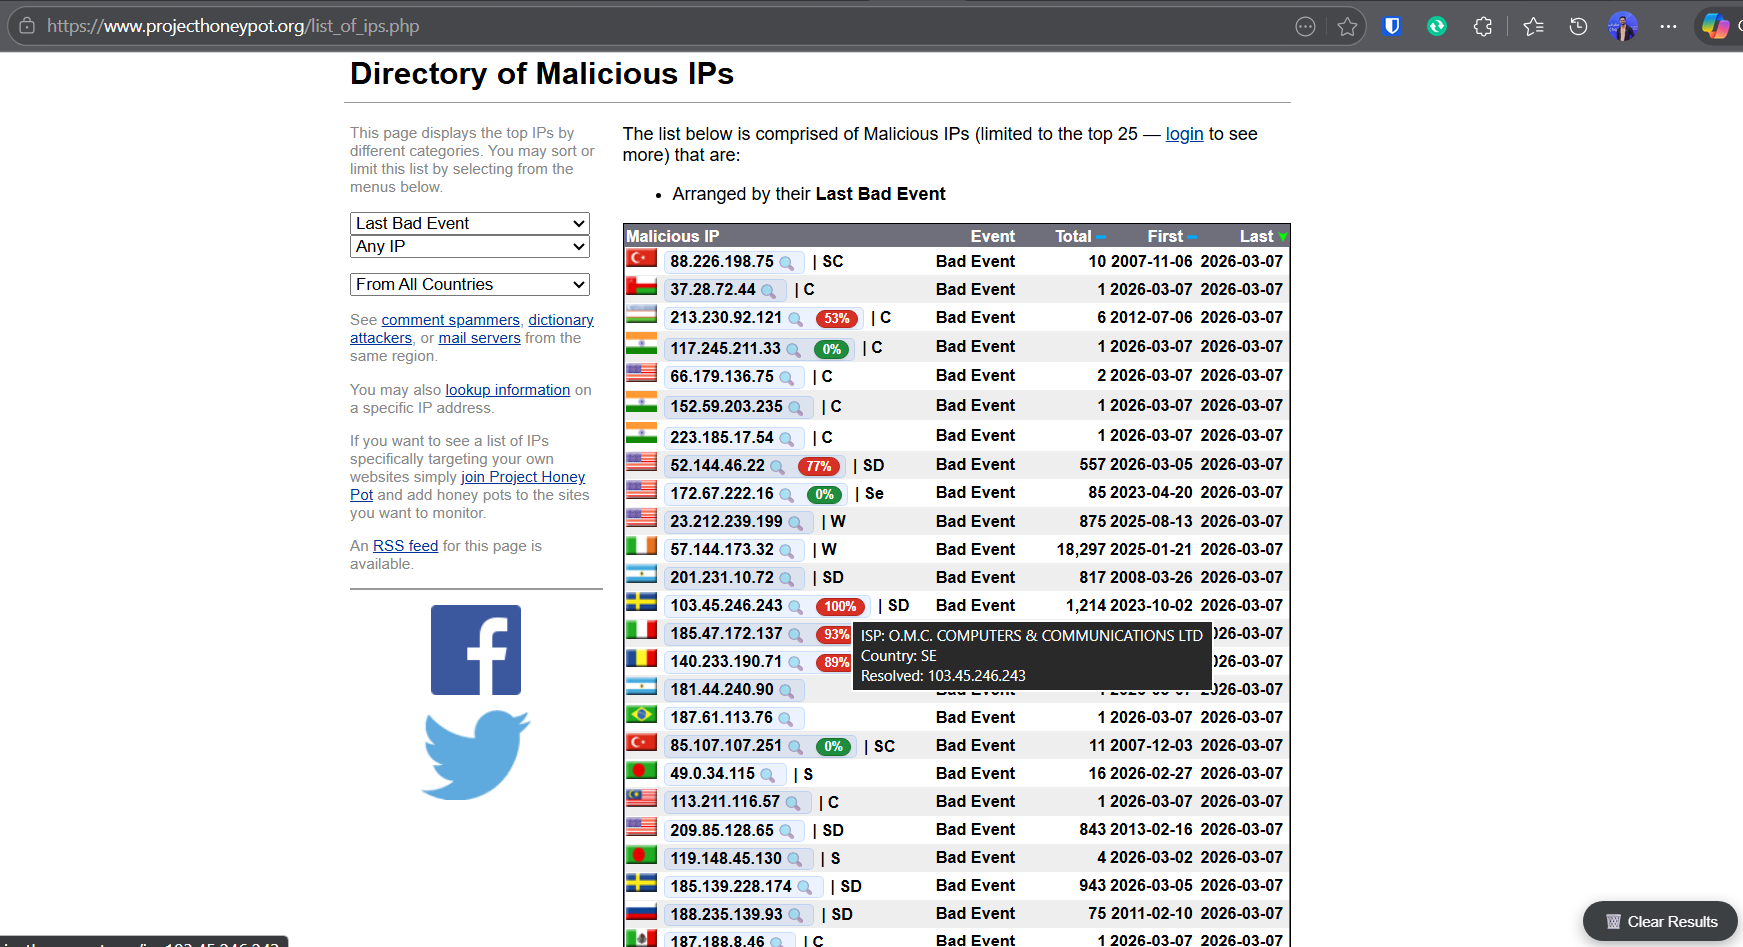Viewport: 1743px width, 947px height.
Task: Open the lookup information link
Action: [x=508, y=390]
